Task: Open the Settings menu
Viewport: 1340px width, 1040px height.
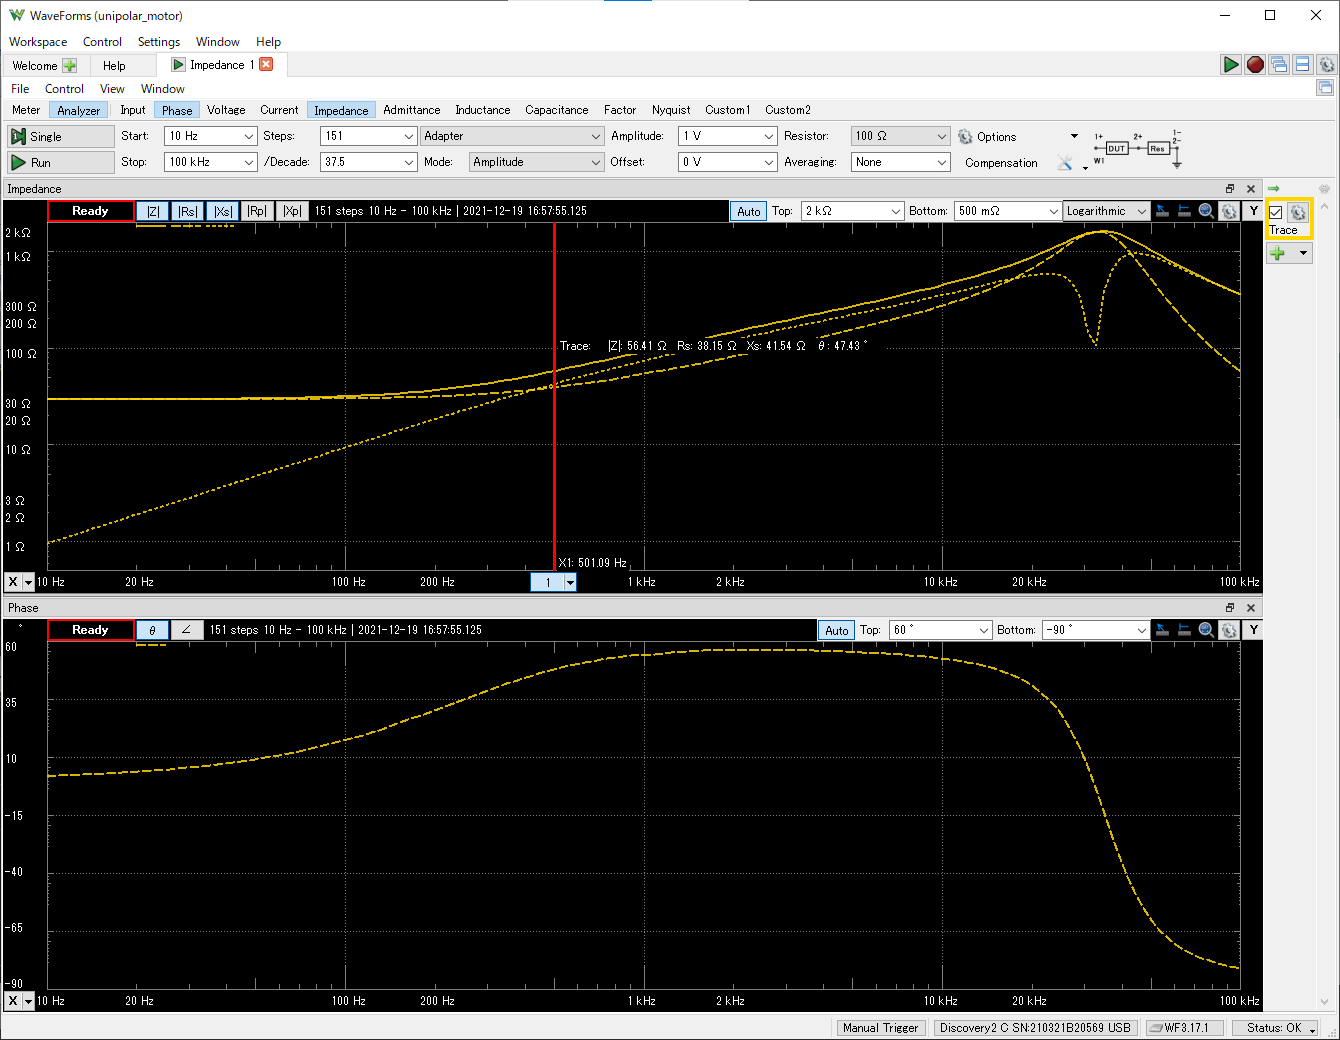Action: tap(158, 42)
